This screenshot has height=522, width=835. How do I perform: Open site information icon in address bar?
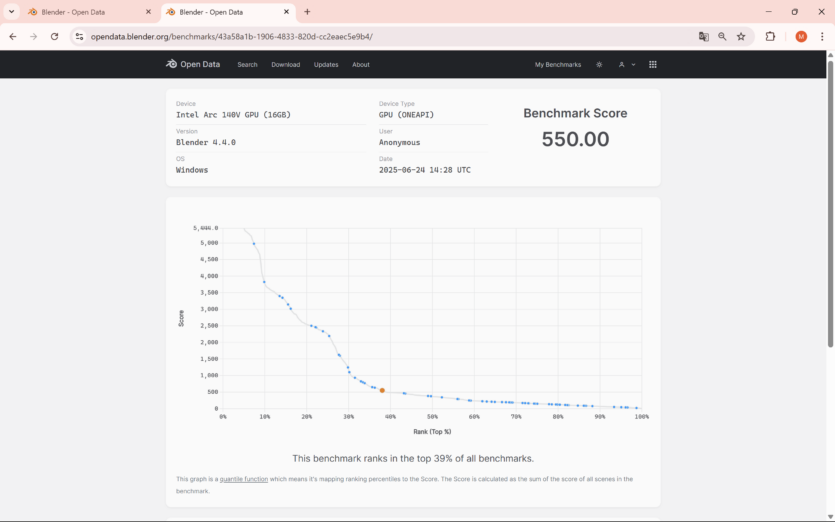click(79, 37)
